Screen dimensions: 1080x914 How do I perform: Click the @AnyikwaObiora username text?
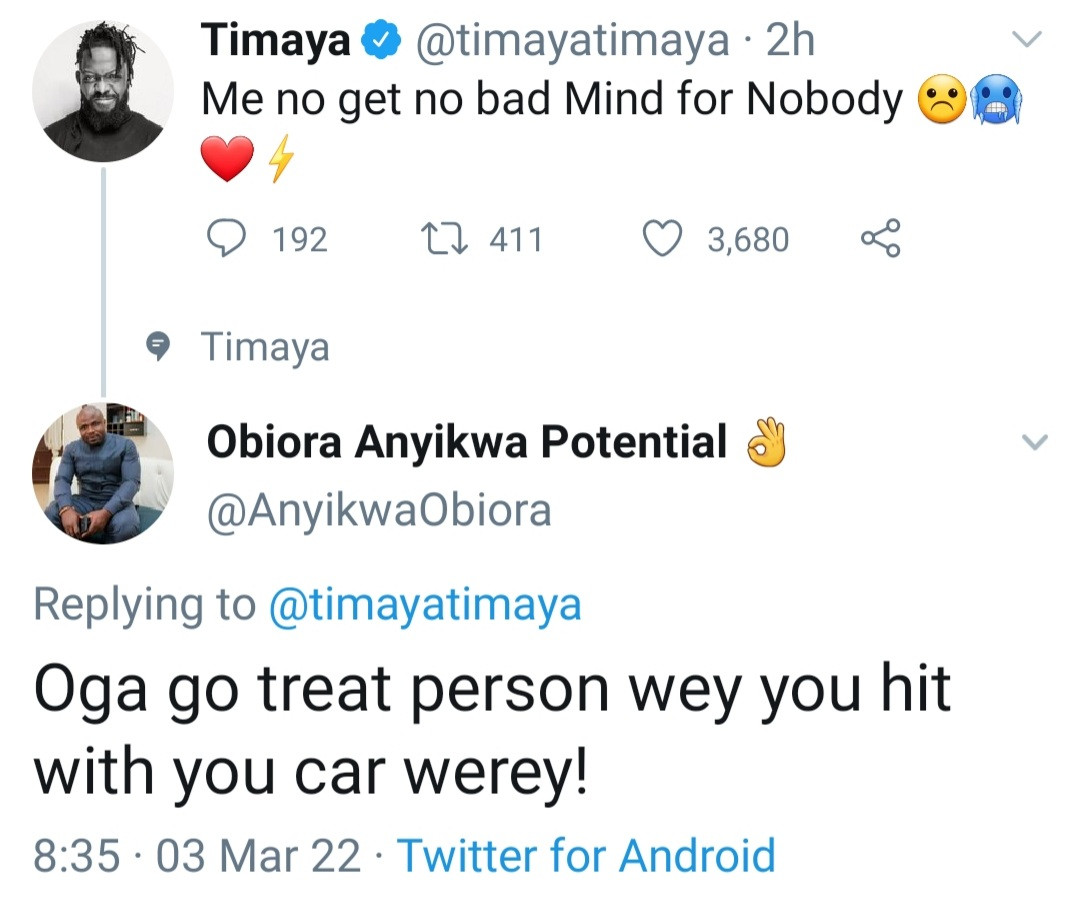pos(377,509)
